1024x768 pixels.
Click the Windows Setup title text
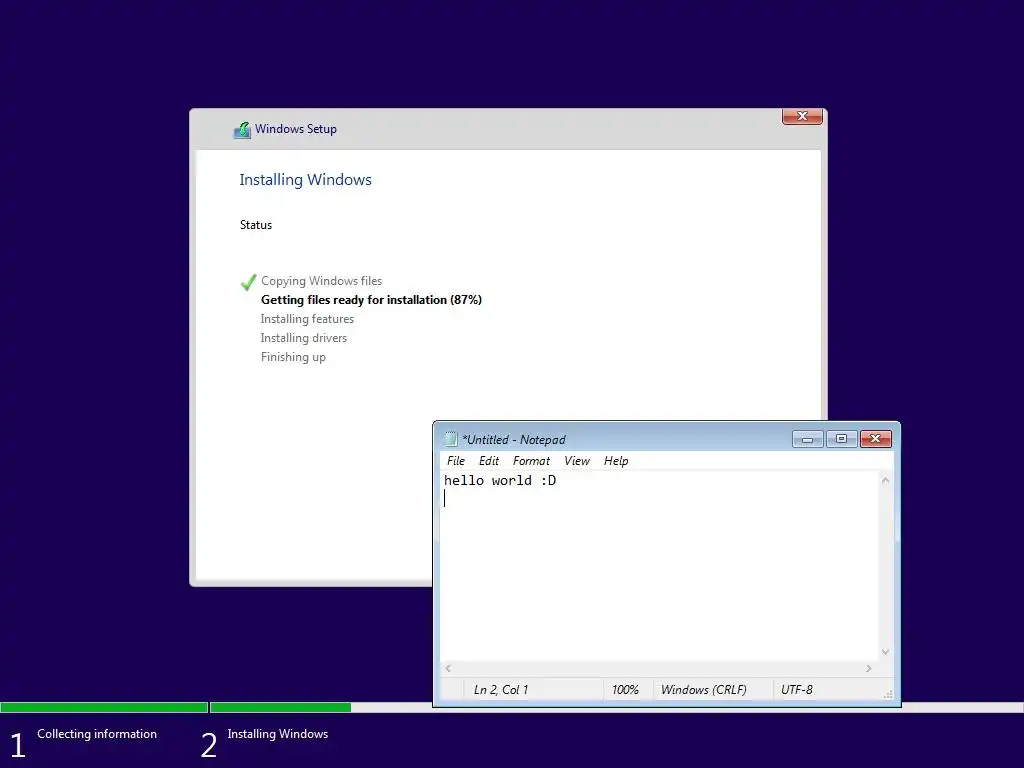point(296,129)
